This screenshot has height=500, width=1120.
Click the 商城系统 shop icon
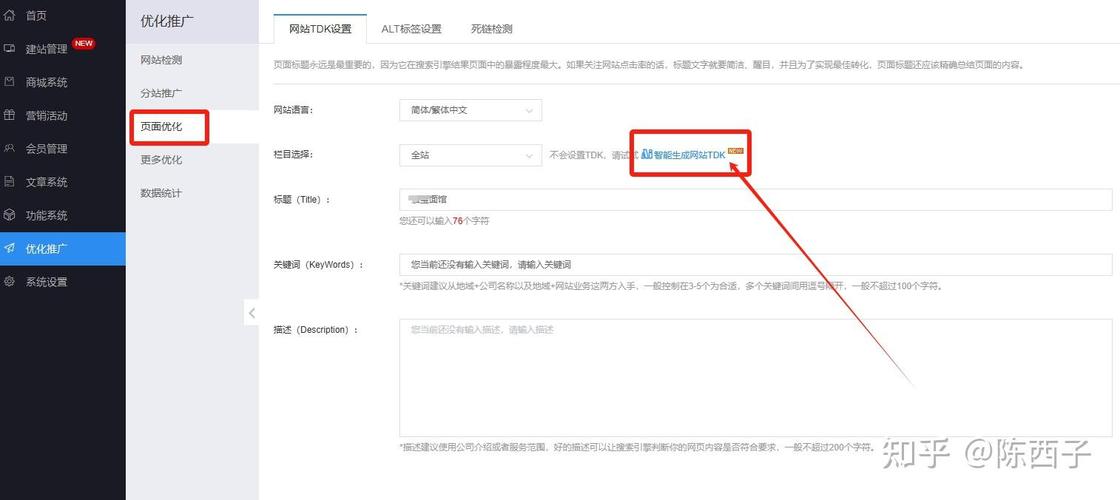point(9,82)
